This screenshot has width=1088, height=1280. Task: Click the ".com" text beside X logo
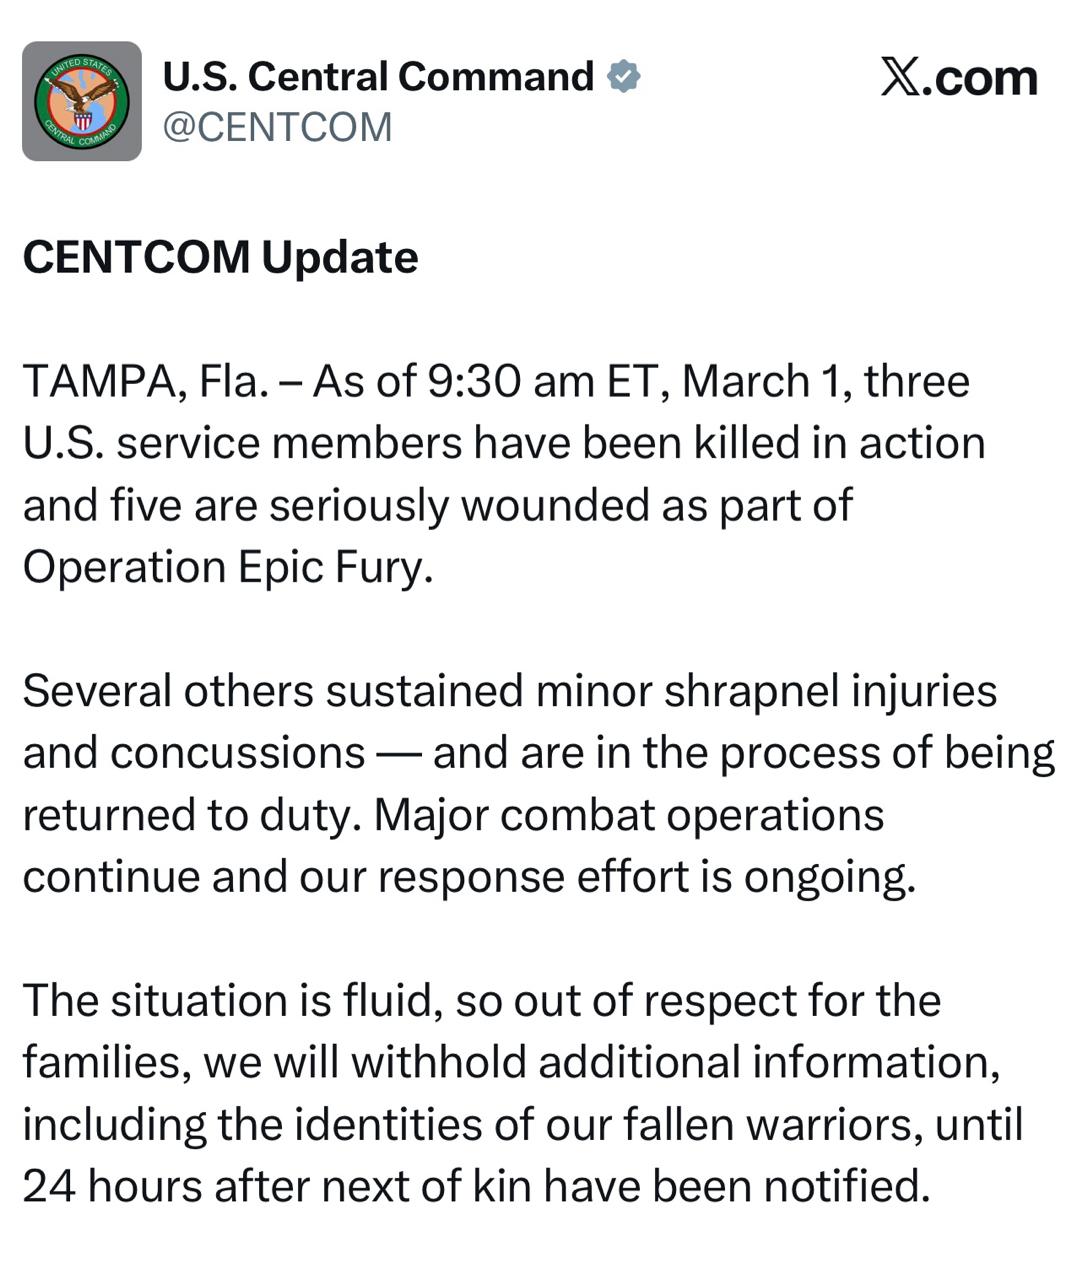pyautogui.click(x=981, y=78)
